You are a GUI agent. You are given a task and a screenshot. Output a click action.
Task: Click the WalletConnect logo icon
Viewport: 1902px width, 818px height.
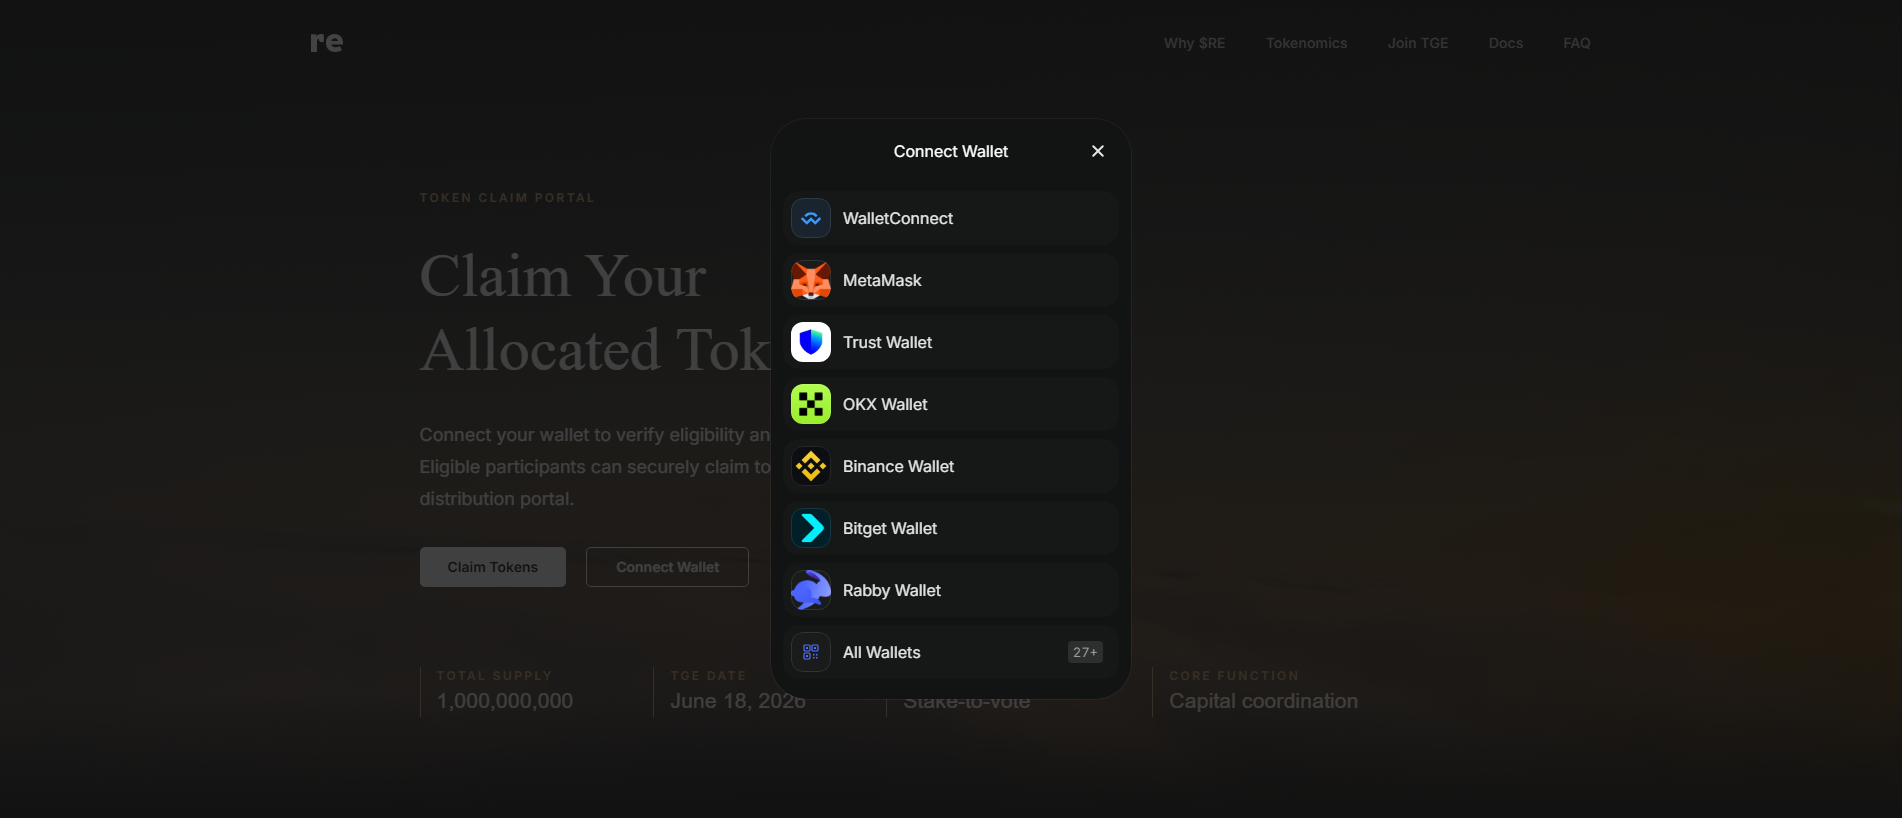[x=811, y=218]
